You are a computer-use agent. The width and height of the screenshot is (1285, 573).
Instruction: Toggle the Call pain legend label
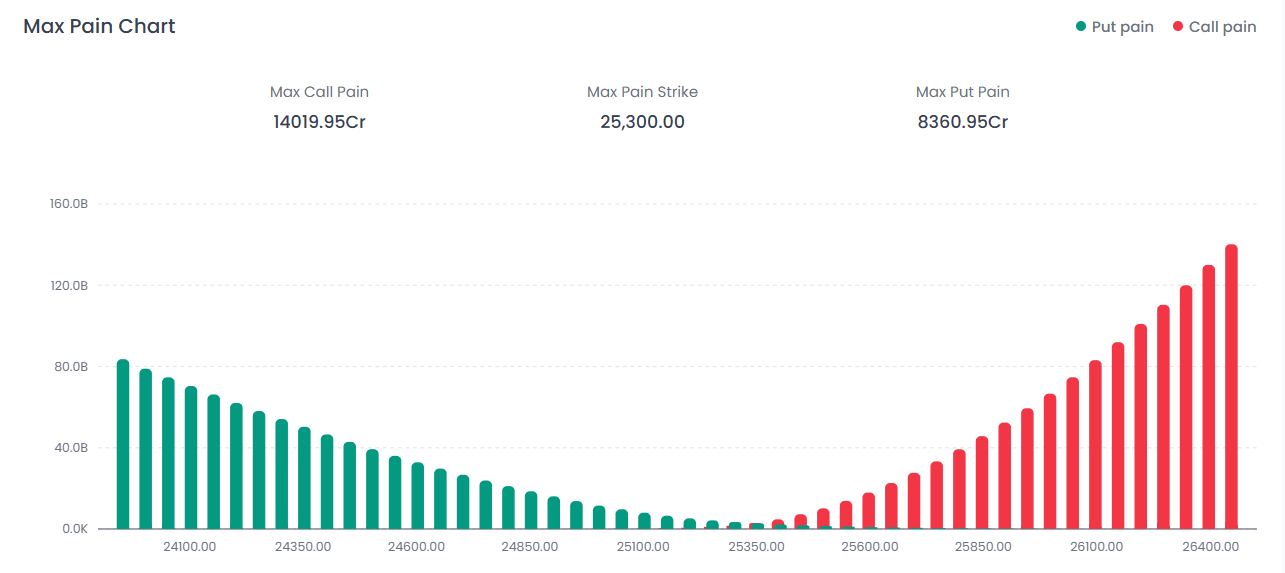[x=1222, y=27]
